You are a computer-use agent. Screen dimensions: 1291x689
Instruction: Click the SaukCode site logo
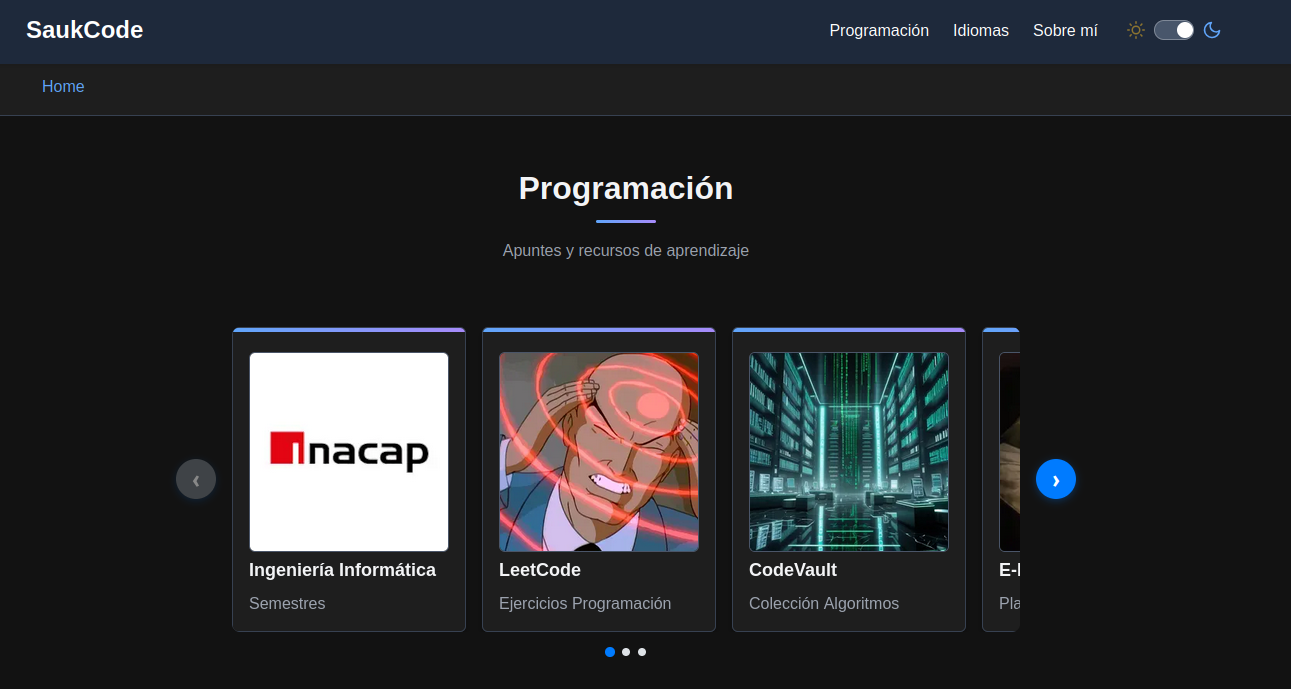point(84,30)
